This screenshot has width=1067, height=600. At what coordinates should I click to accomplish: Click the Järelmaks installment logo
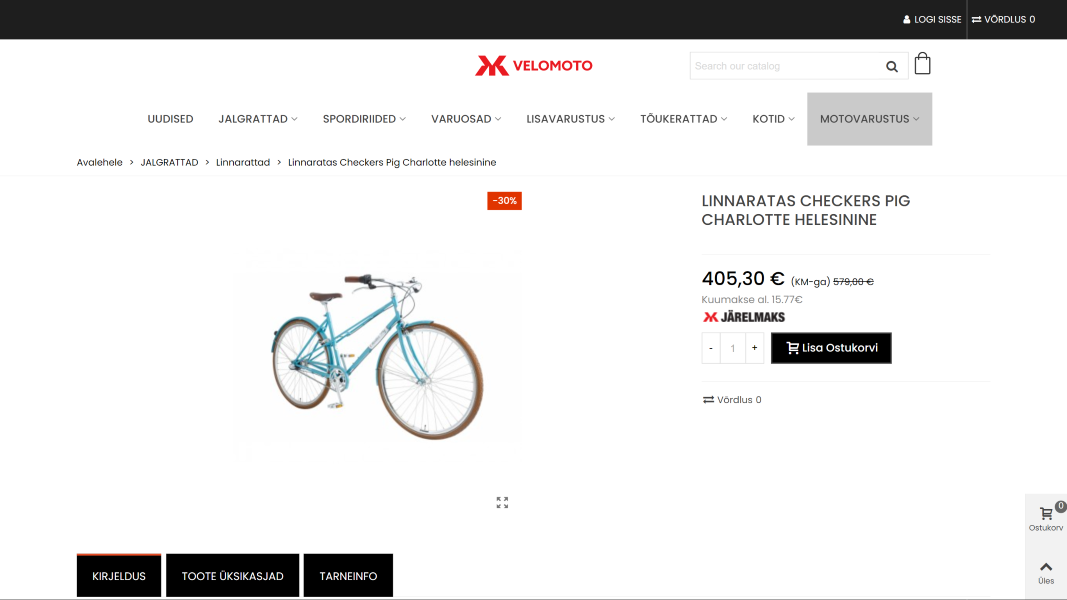tap(744, 317)
